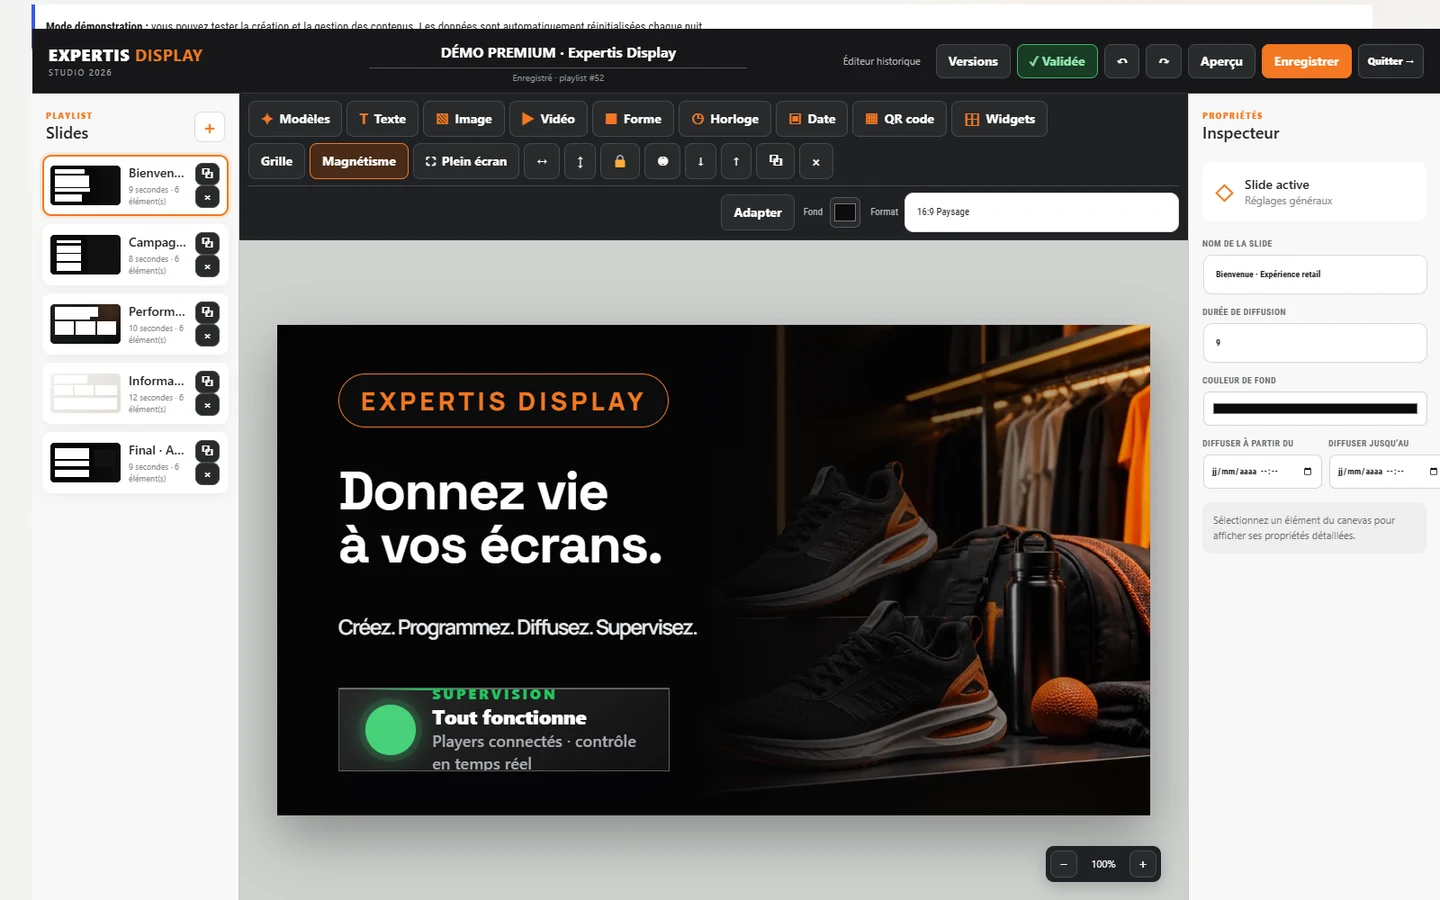Click the 100% zoom level label
The width and height of the screenshot is (1440, 900).
1103,864
